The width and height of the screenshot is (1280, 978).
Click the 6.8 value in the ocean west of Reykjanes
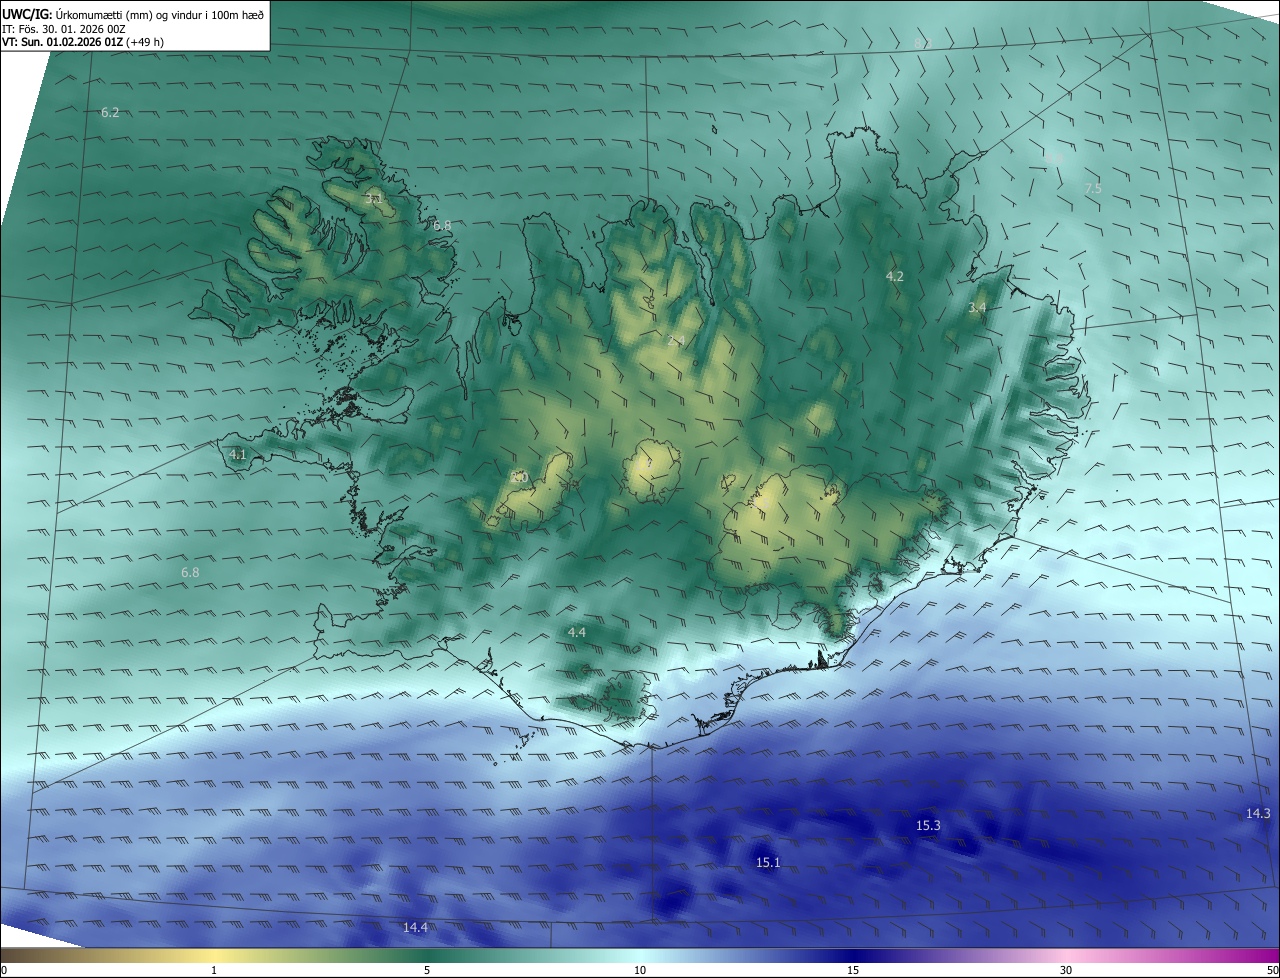coord(190,573)
